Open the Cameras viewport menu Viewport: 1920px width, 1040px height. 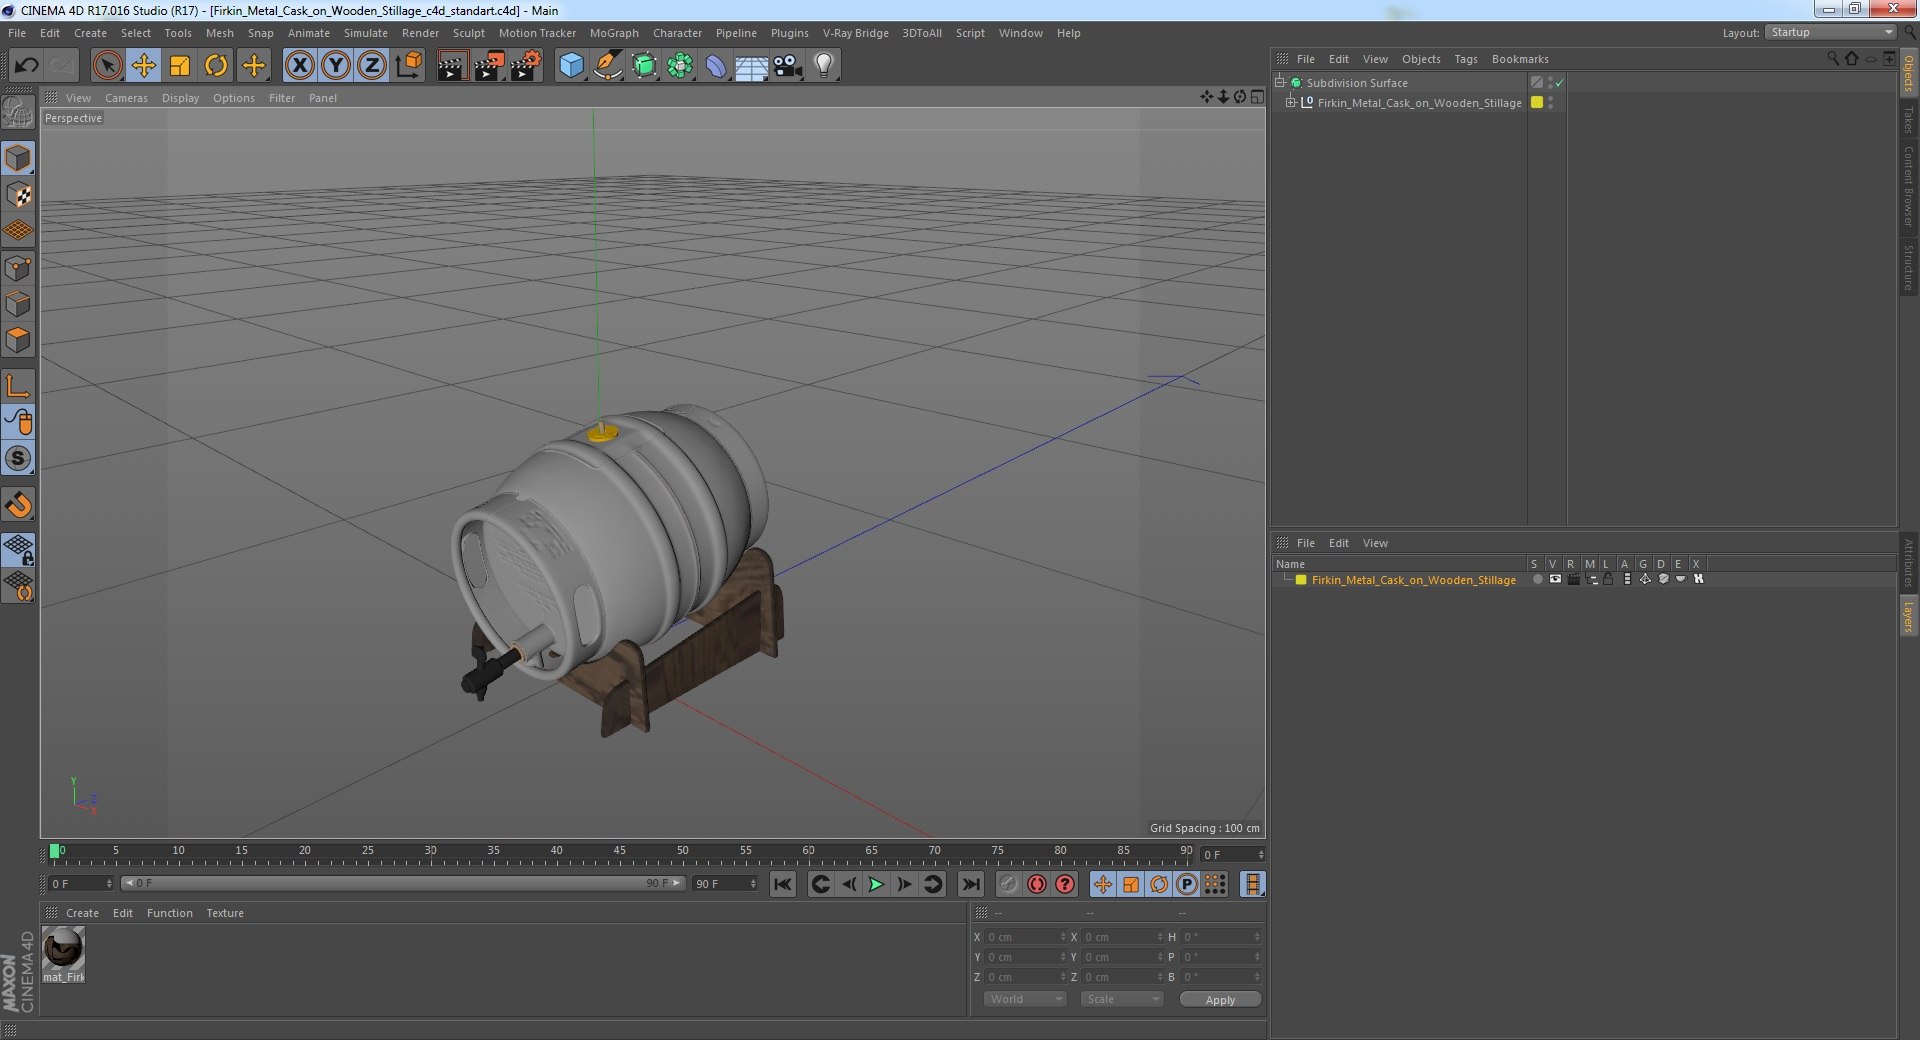pyautogui.click(x=126, y=98)
